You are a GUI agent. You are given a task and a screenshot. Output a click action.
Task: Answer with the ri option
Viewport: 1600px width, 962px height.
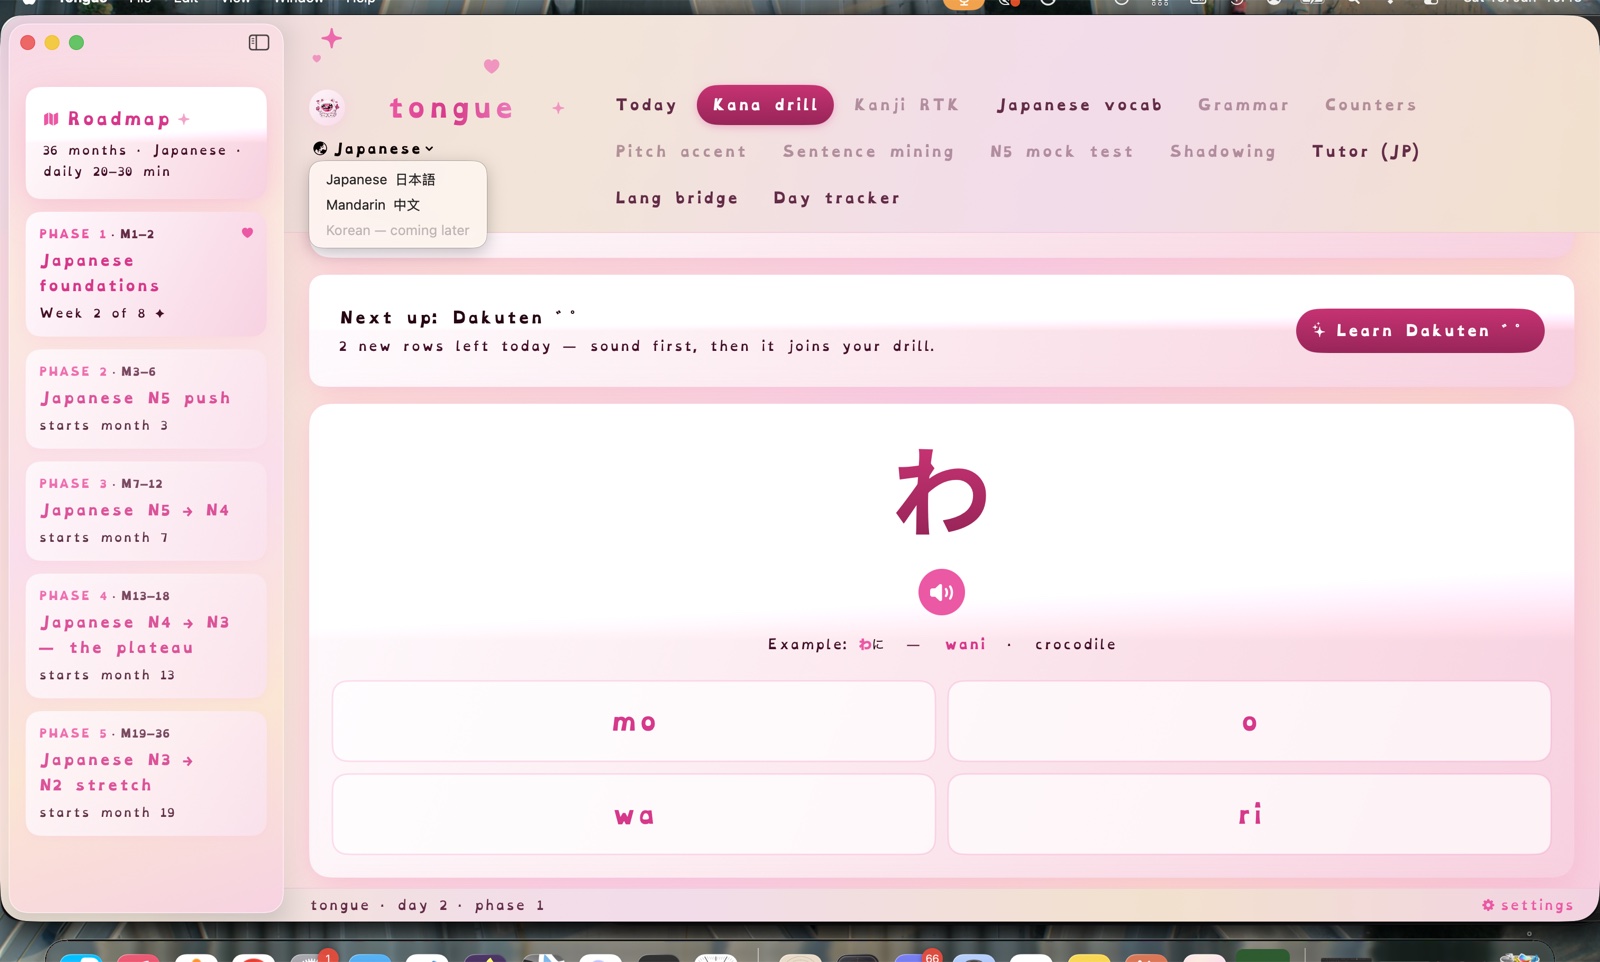[1249, 815]
